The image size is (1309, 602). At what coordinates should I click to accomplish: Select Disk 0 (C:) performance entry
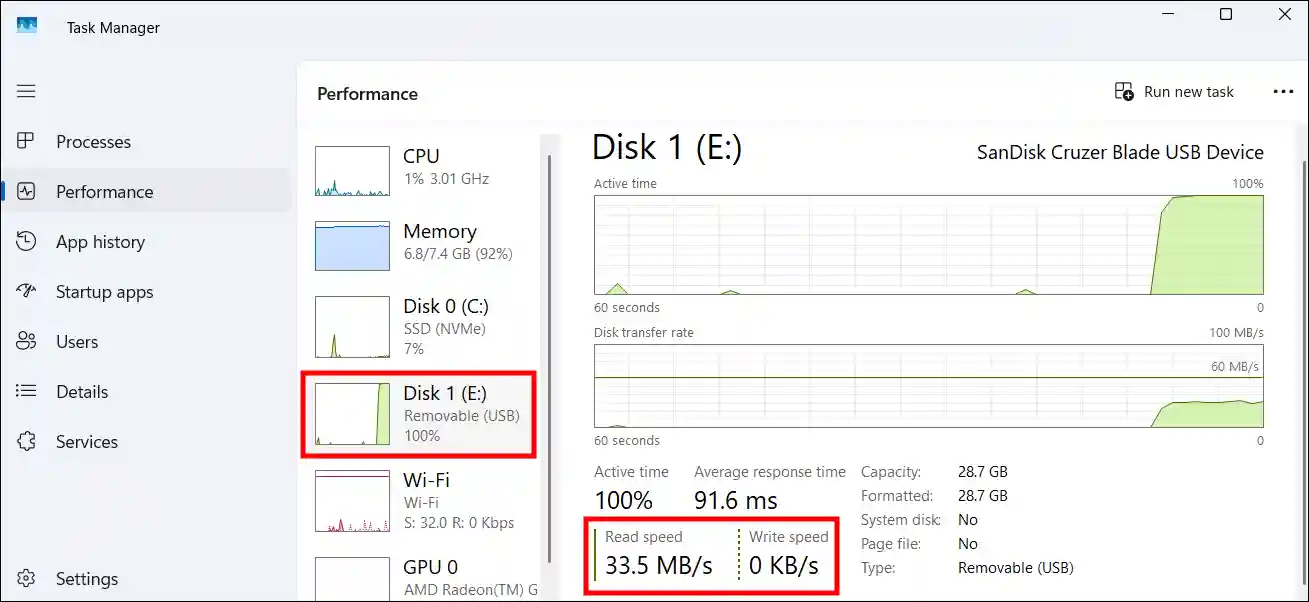tap(420, 326)
